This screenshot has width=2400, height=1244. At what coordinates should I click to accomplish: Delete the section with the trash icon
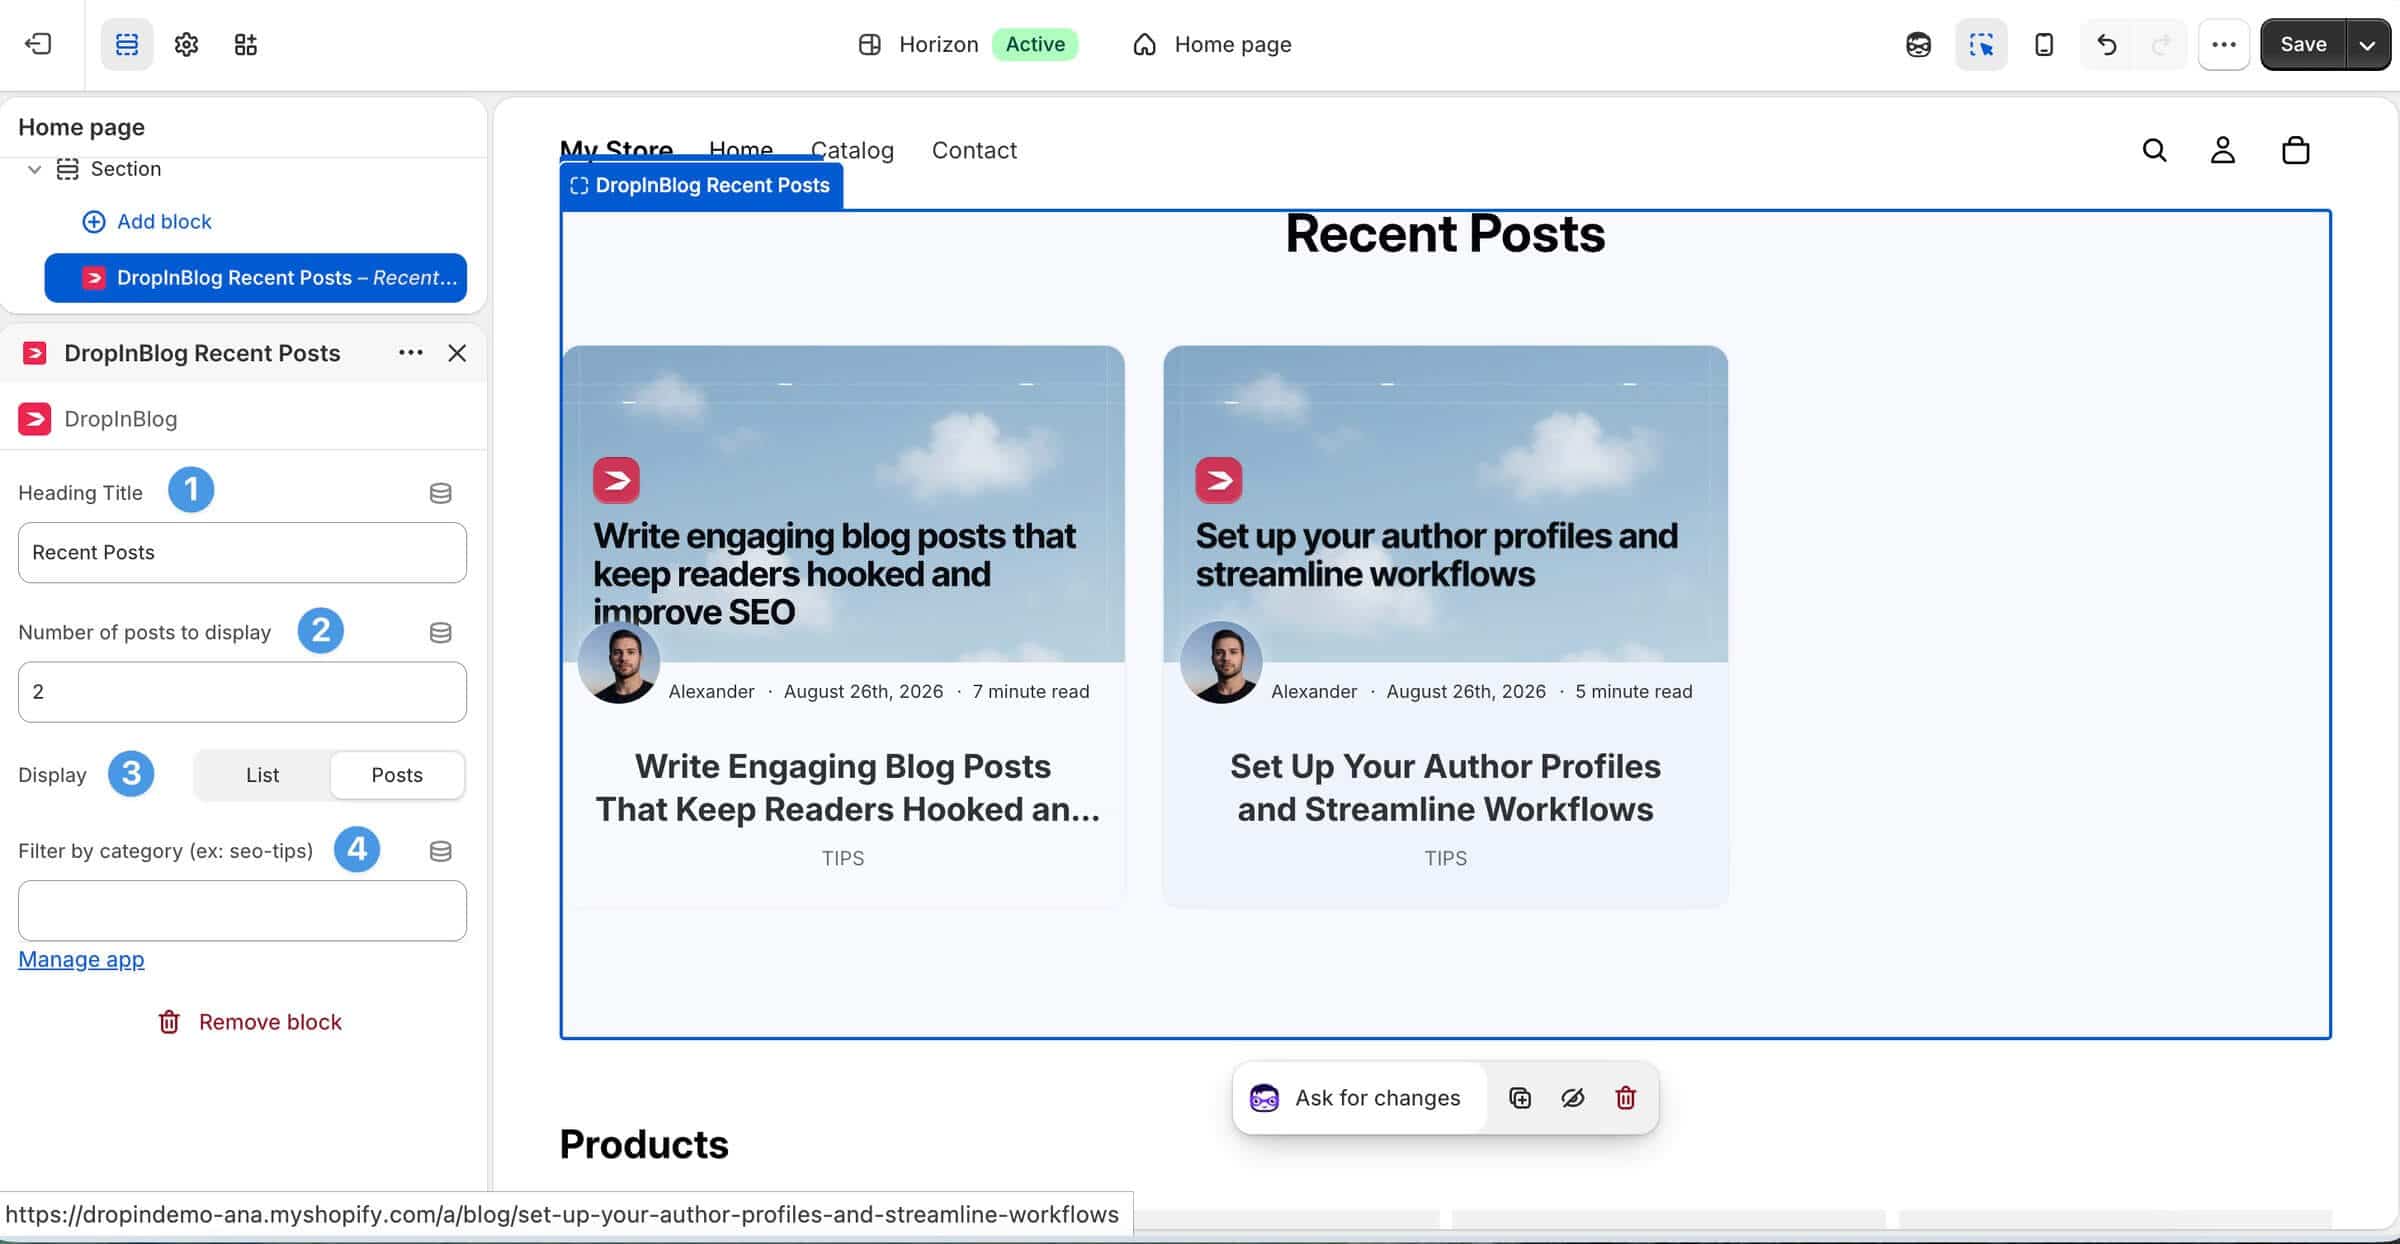1625,1097
